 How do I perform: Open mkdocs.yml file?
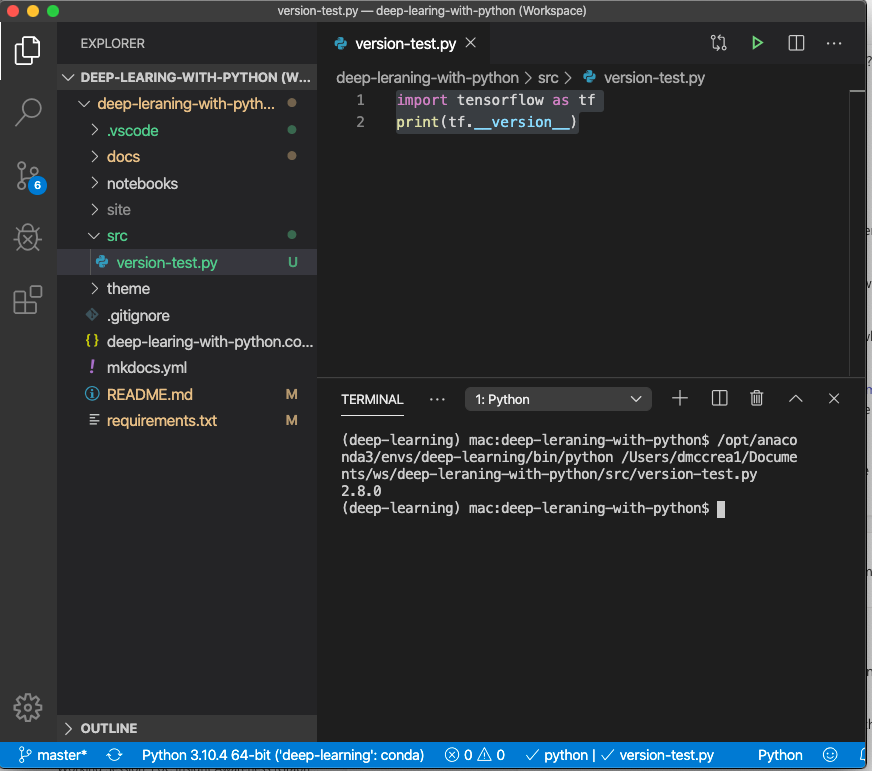pos(187,367)
